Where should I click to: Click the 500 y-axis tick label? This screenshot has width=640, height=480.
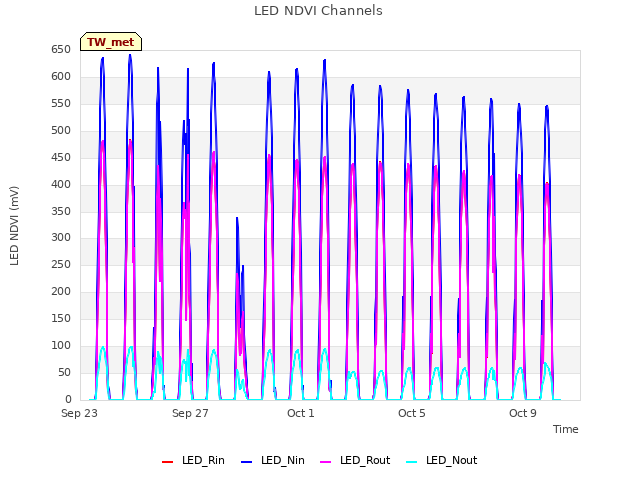(61, 131)
